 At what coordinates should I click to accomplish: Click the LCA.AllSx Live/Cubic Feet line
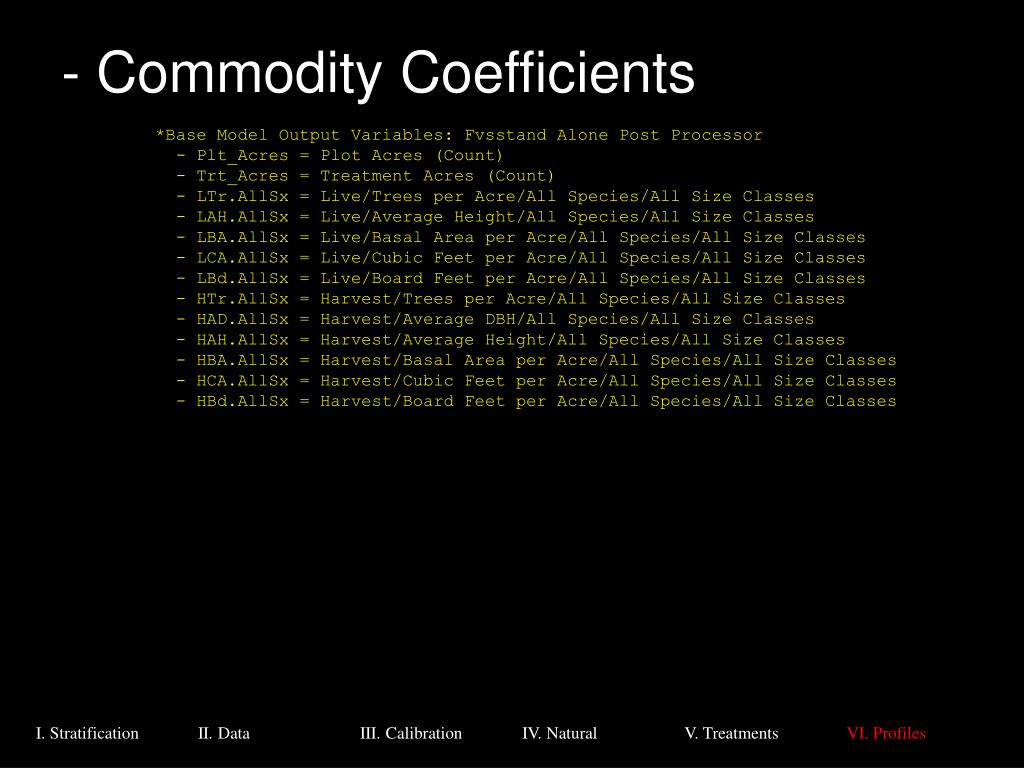(x=520, y=258)
